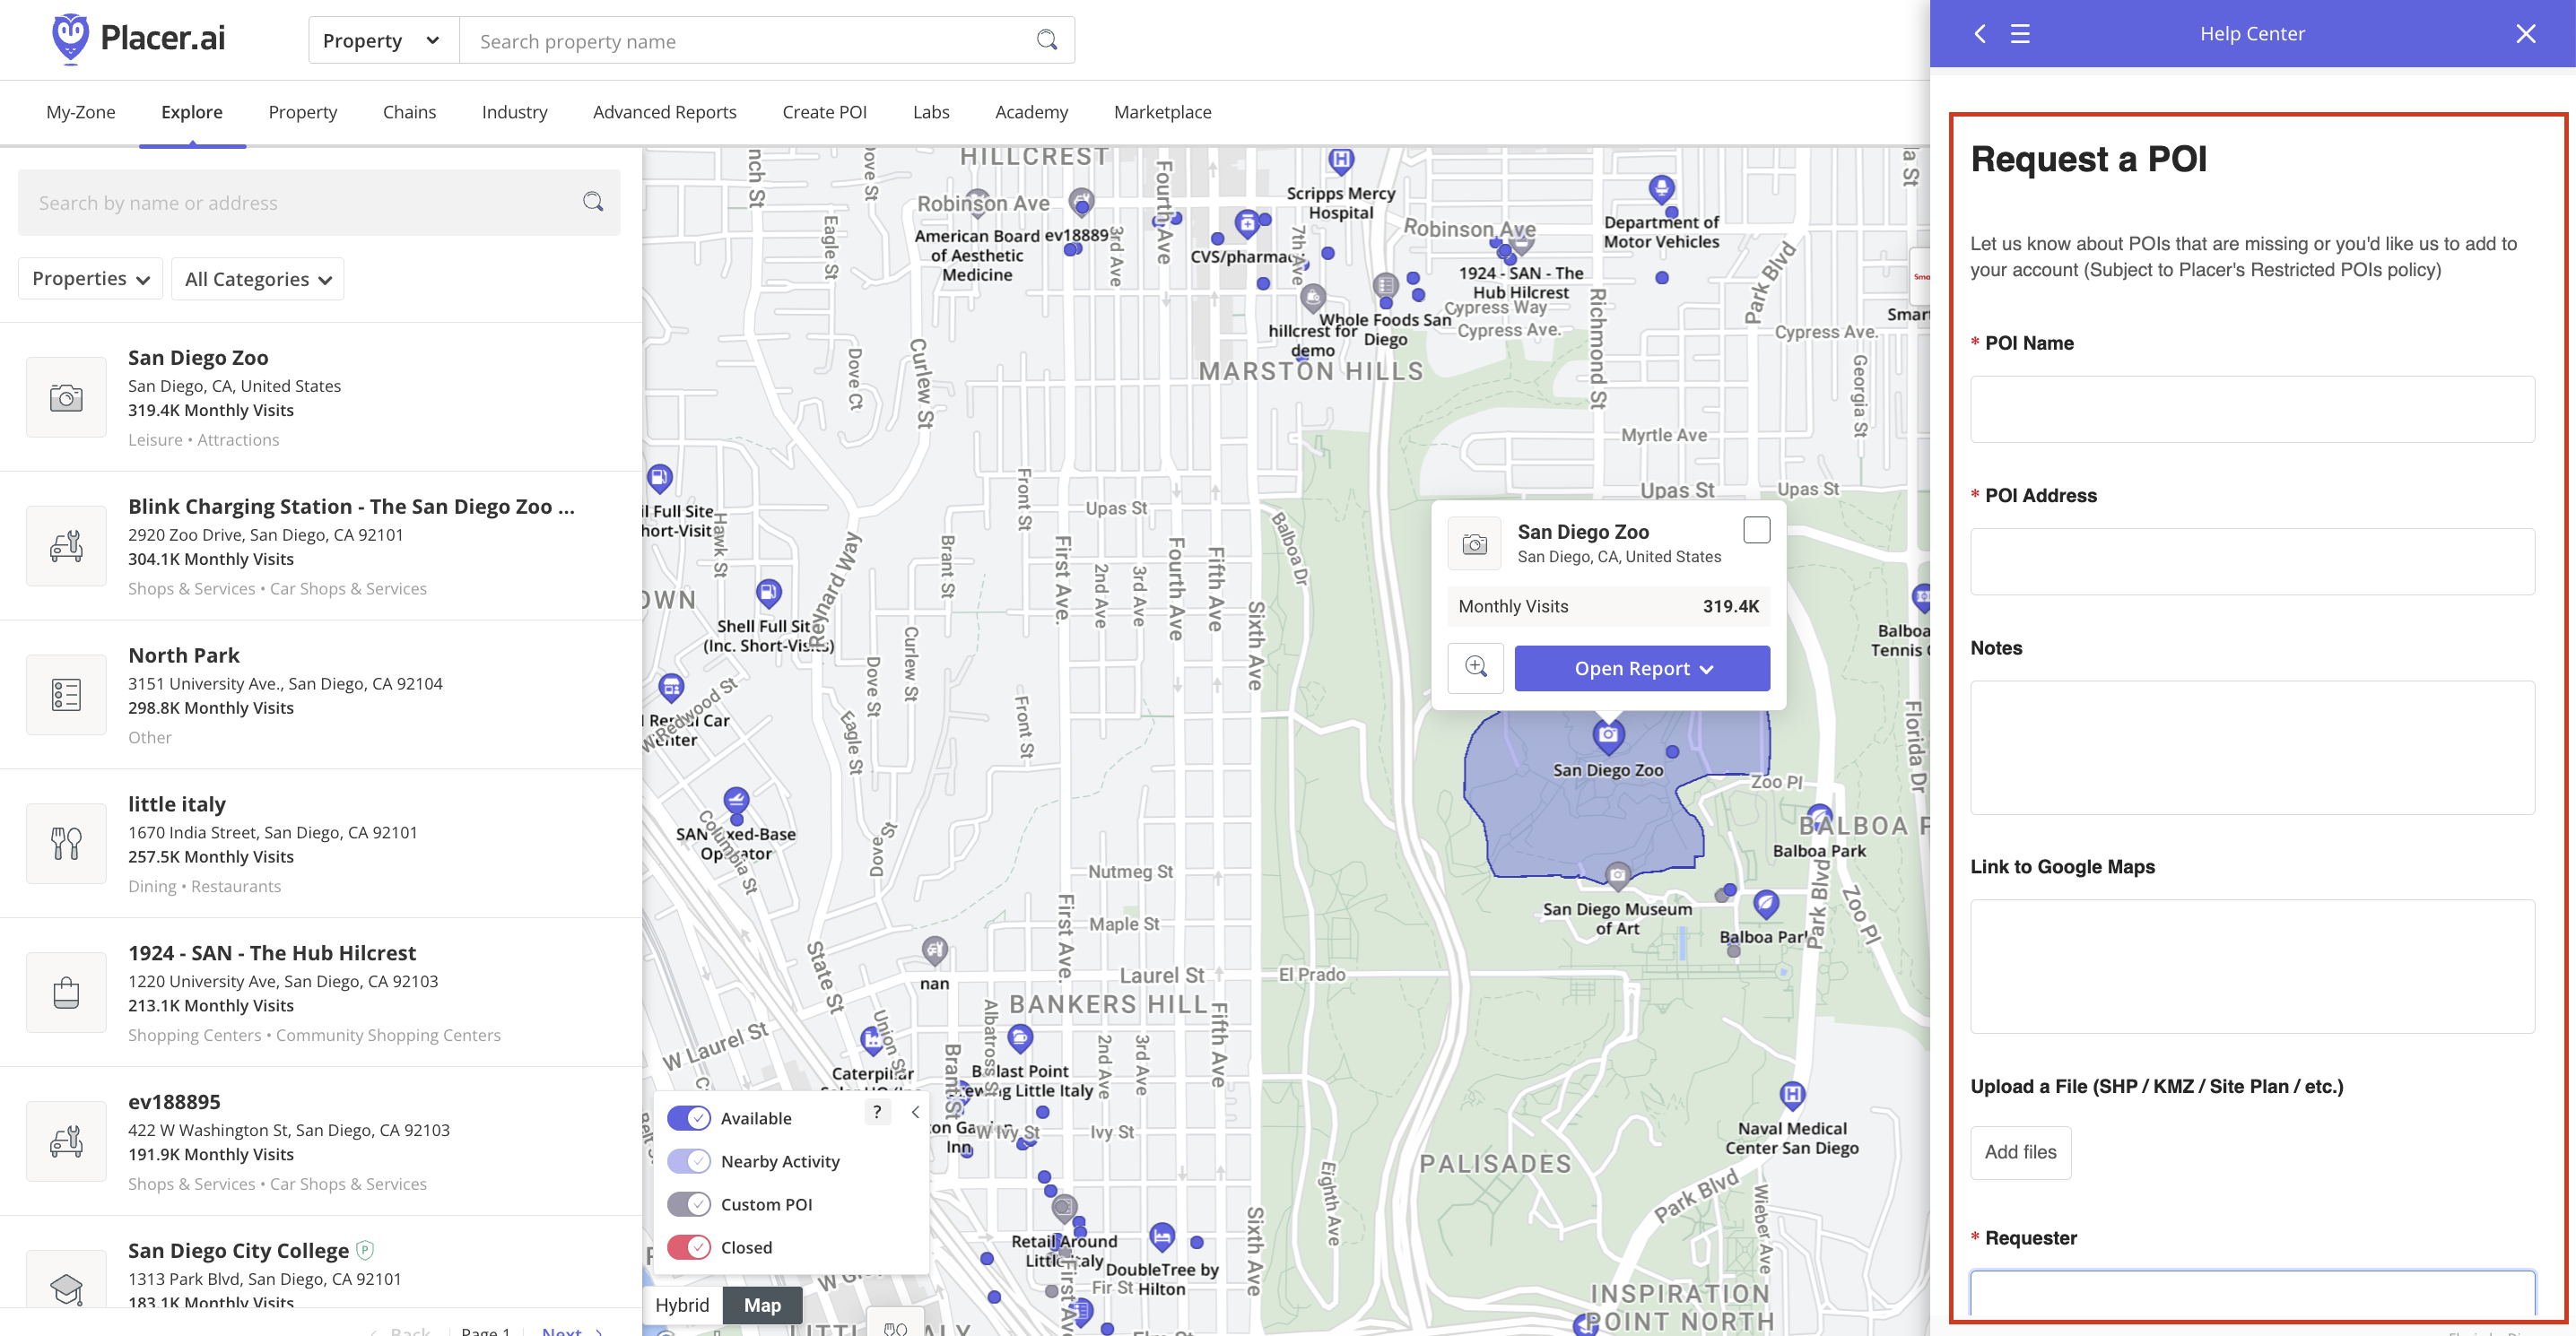Viewport: 2576px width, 1336px height.
Task: Expand the All Categories dropdown
Action: click(257, 279)
